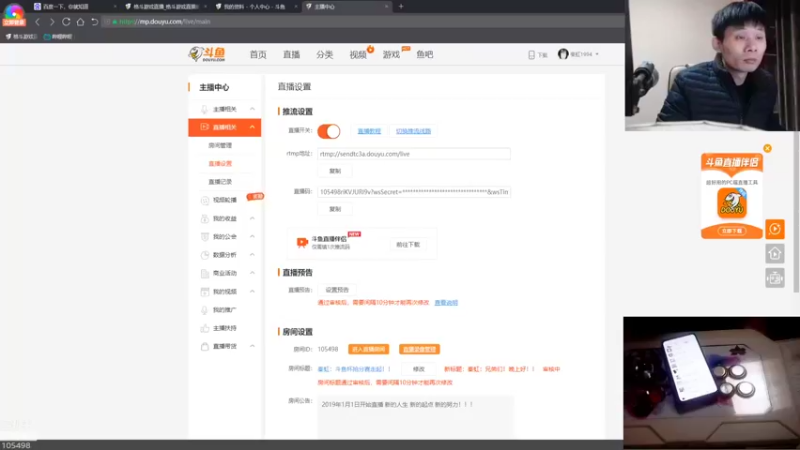Copy the stream key with 复制 button
Image resolution: width=800 pixels, height=450 pixels.
(335, 209)
